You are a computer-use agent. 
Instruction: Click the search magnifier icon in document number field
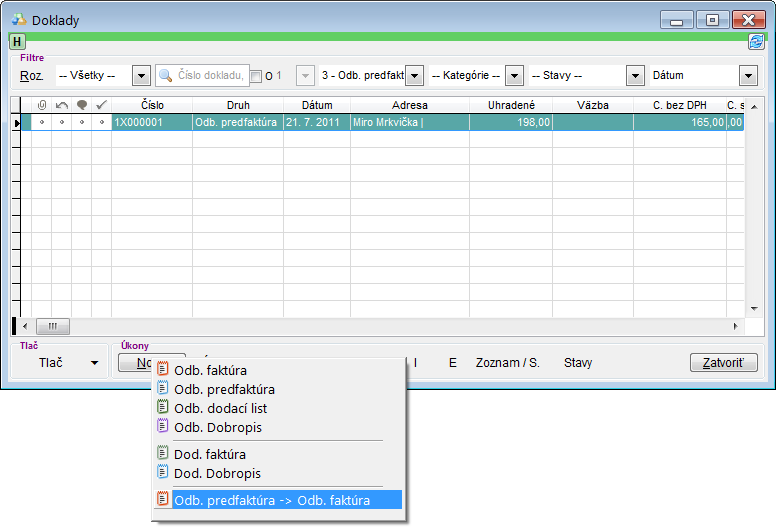click(x=166, y=76)
